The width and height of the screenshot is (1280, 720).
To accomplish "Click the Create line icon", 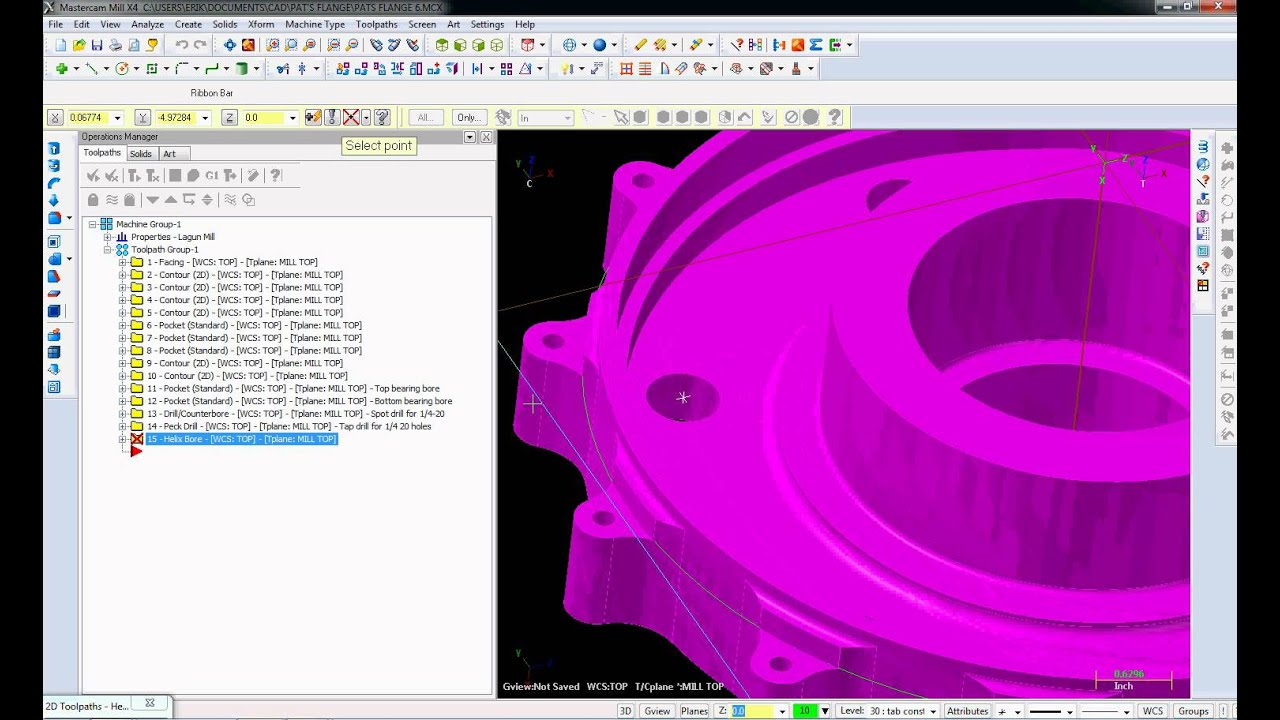I will pyautogui.click(x=91, y=69).
